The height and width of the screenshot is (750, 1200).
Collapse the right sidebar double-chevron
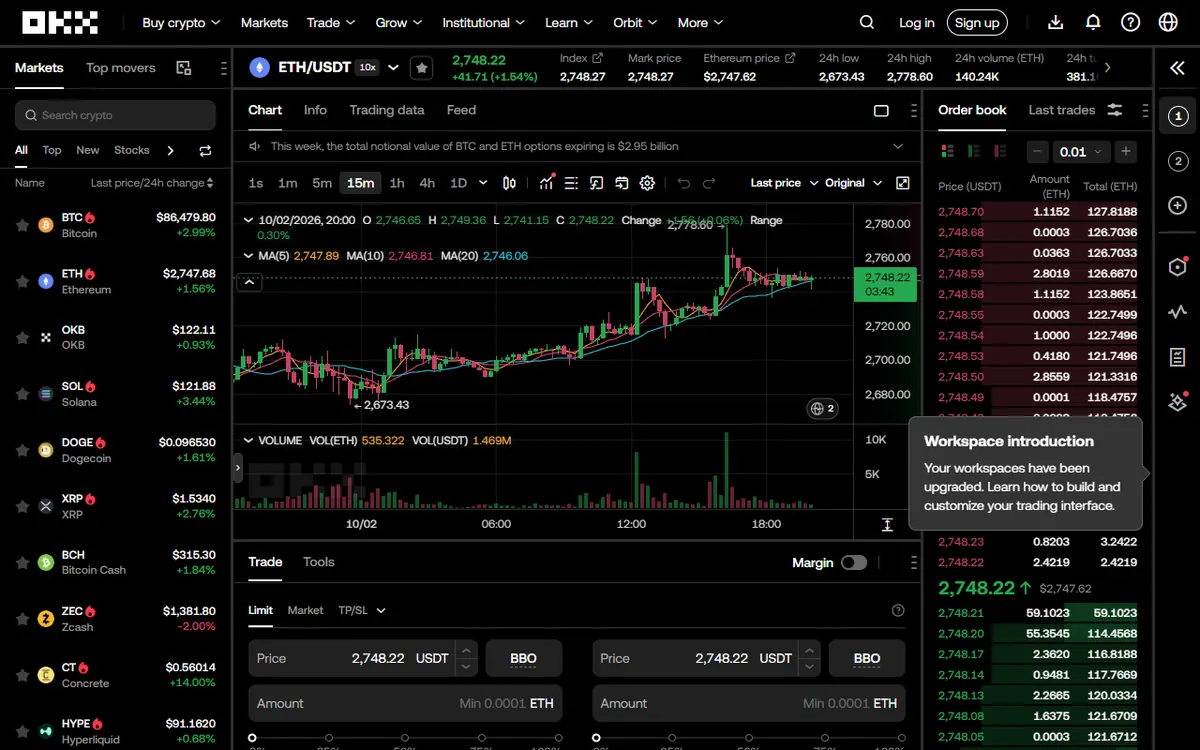pyautogui.click(x=1177, y=68)
